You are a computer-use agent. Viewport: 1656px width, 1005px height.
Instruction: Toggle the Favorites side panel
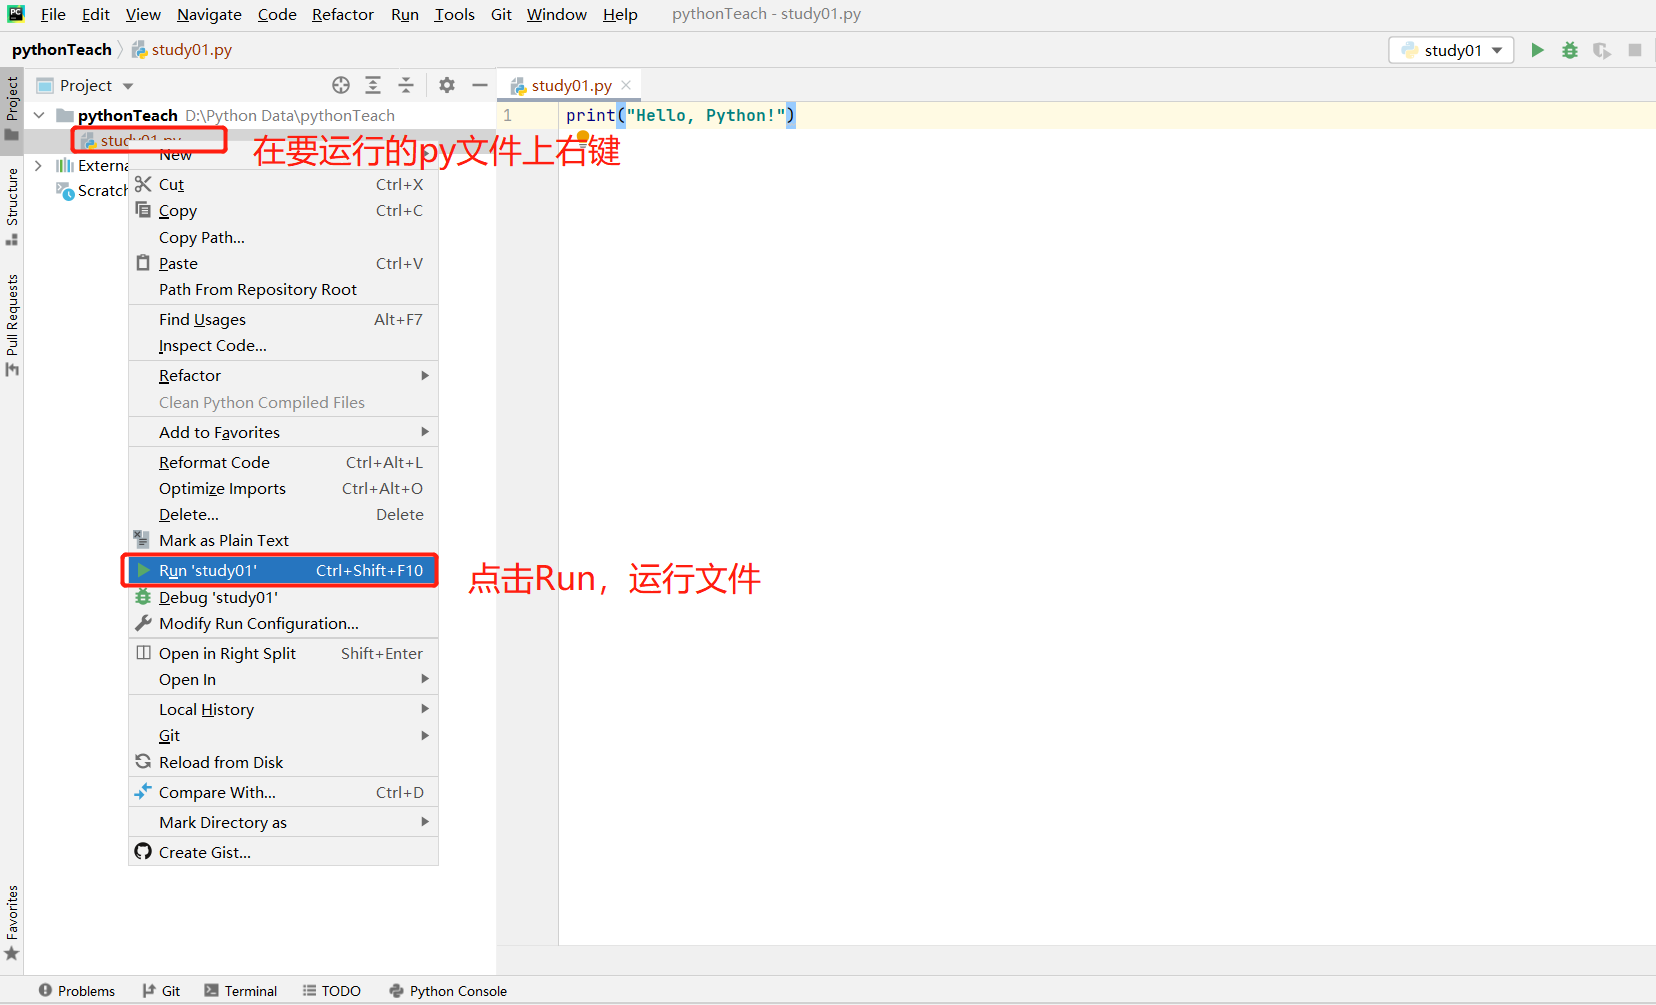tap(12, 923)
